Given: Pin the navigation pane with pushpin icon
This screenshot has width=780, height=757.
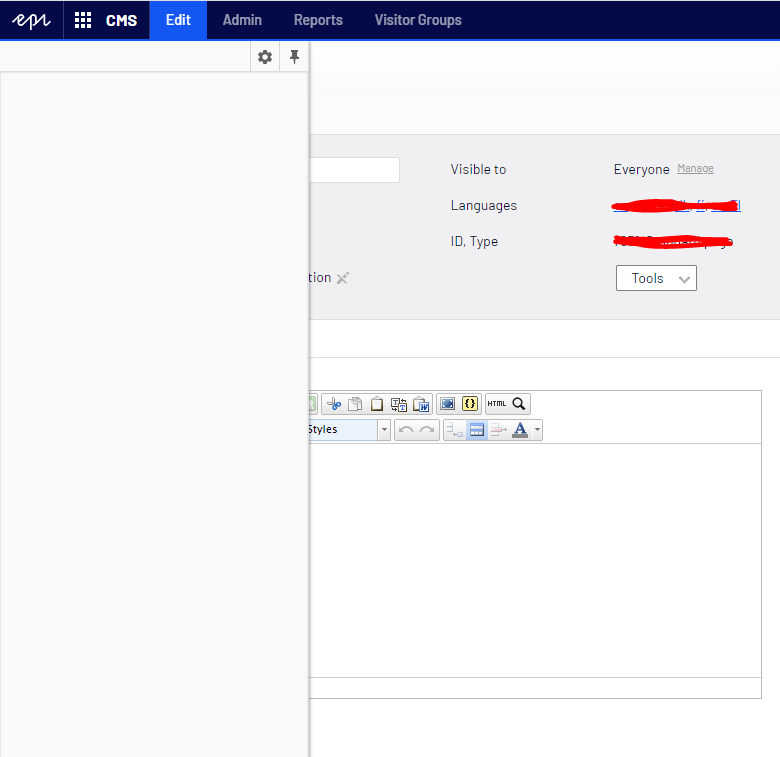Looking at the screenshot, I should point(294,57).
